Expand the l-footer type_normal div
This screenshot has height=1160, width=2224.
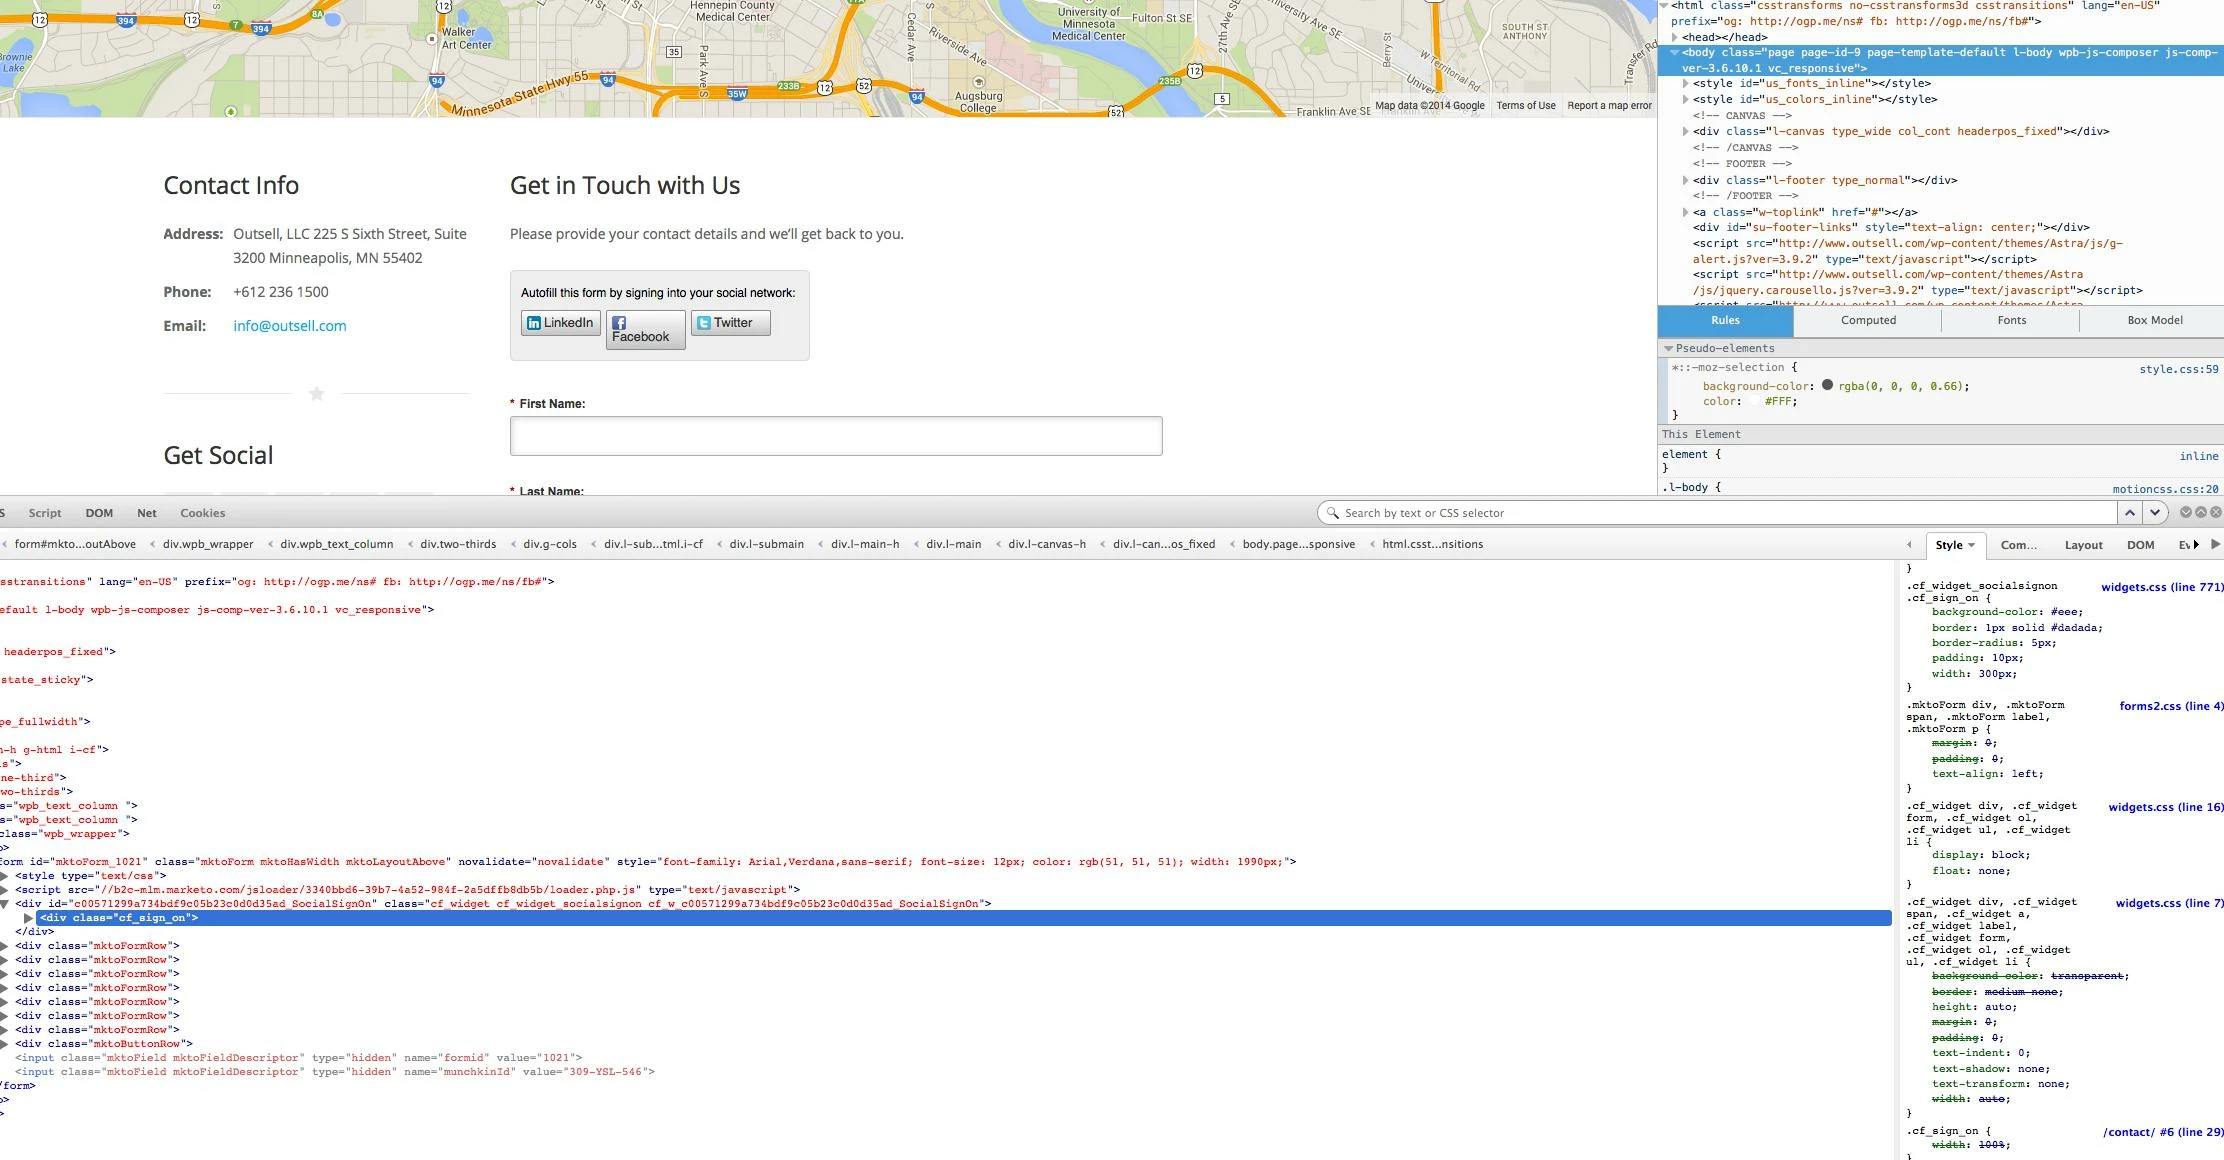(x=1685, y=181)
